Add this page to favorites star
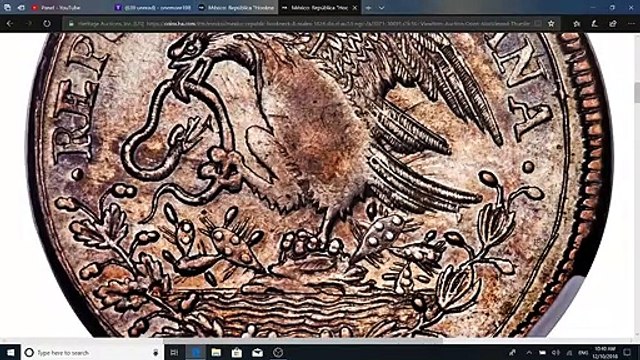Screen dimensions: 640x360 click(x=551, y=24)
